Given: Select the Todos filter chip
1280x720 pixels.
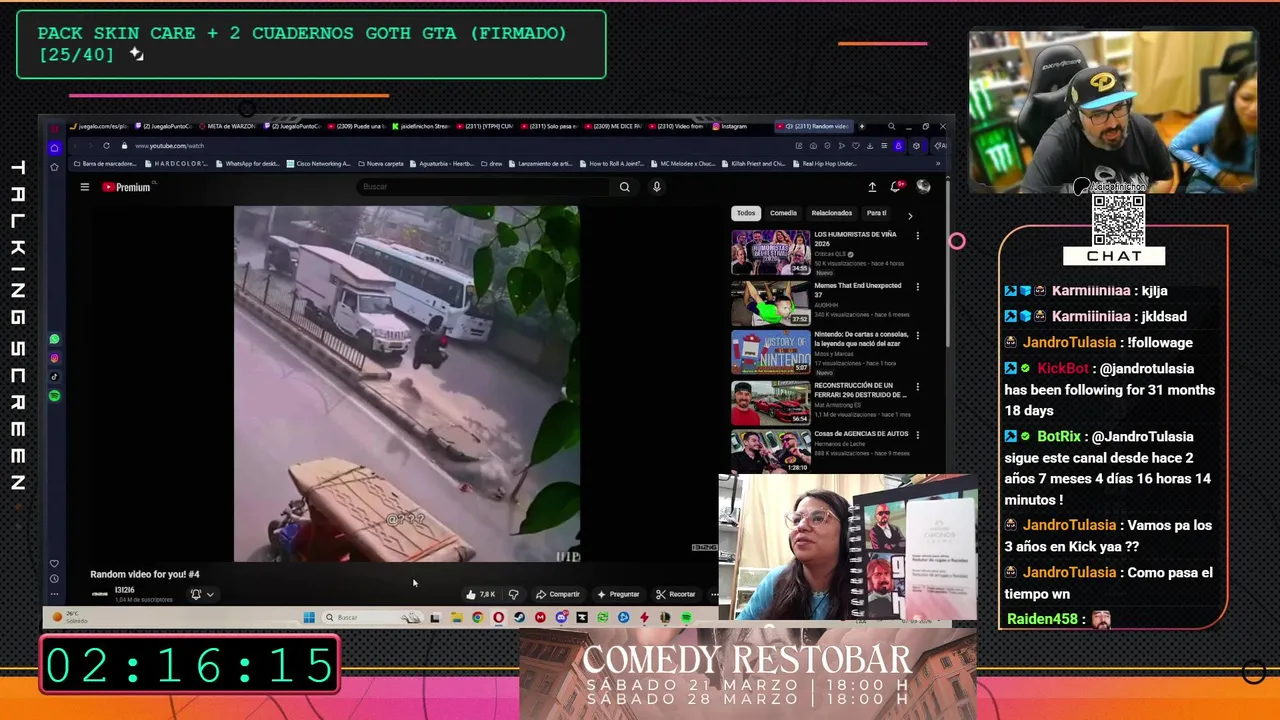Looking at the screenshot, I should coord(746,213).
